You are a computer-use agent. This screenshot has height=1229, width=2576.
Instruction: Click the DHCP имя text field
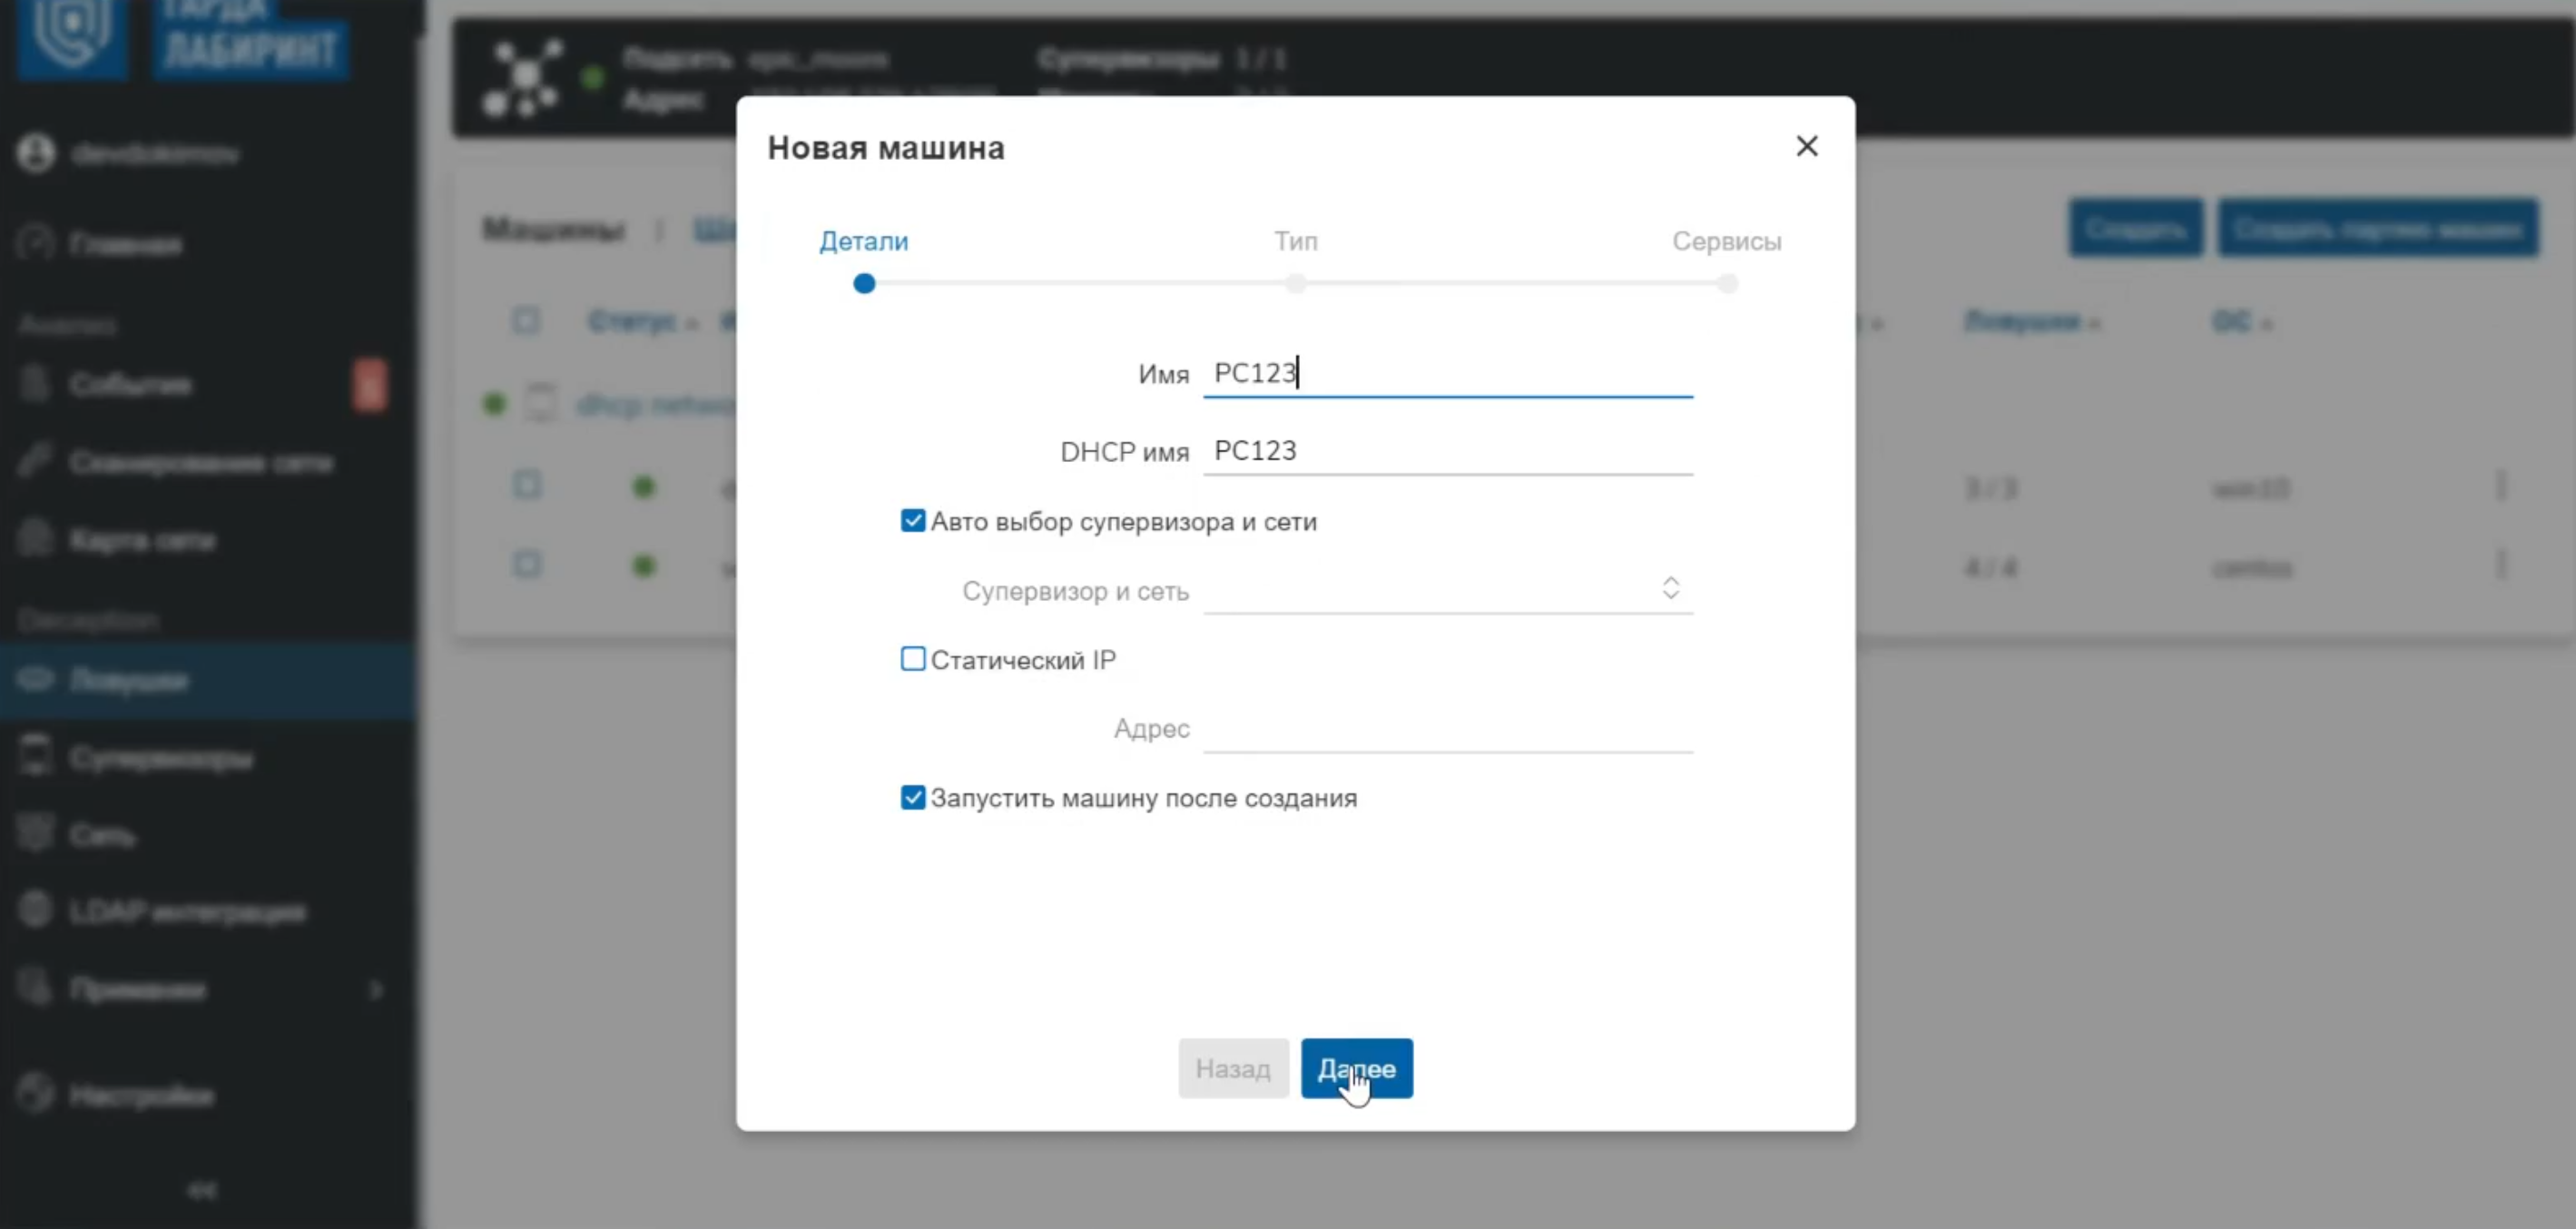click(1447, 451)
